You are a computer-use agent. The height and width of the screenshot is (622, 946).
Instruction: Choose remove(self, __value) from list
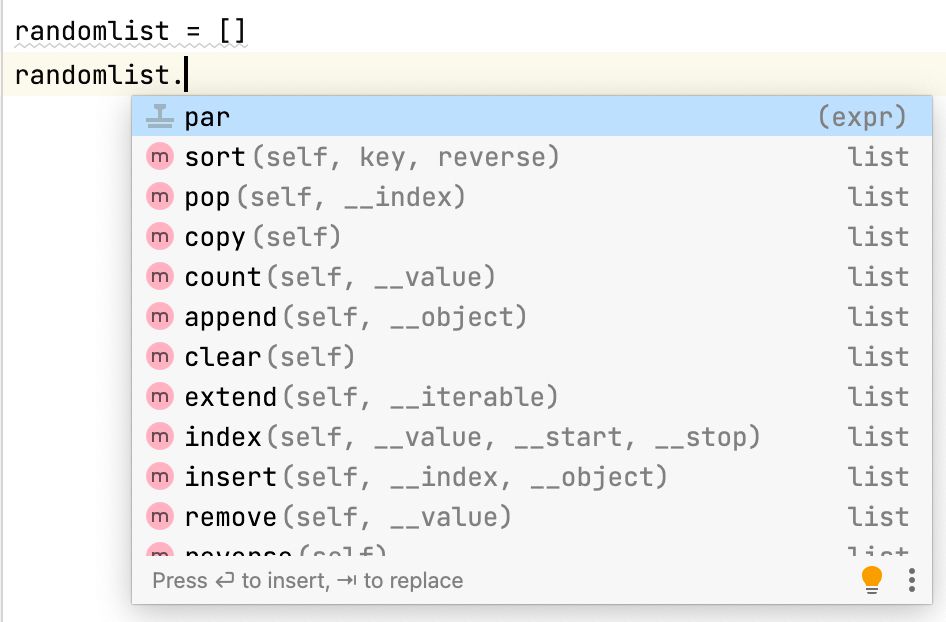532,516
